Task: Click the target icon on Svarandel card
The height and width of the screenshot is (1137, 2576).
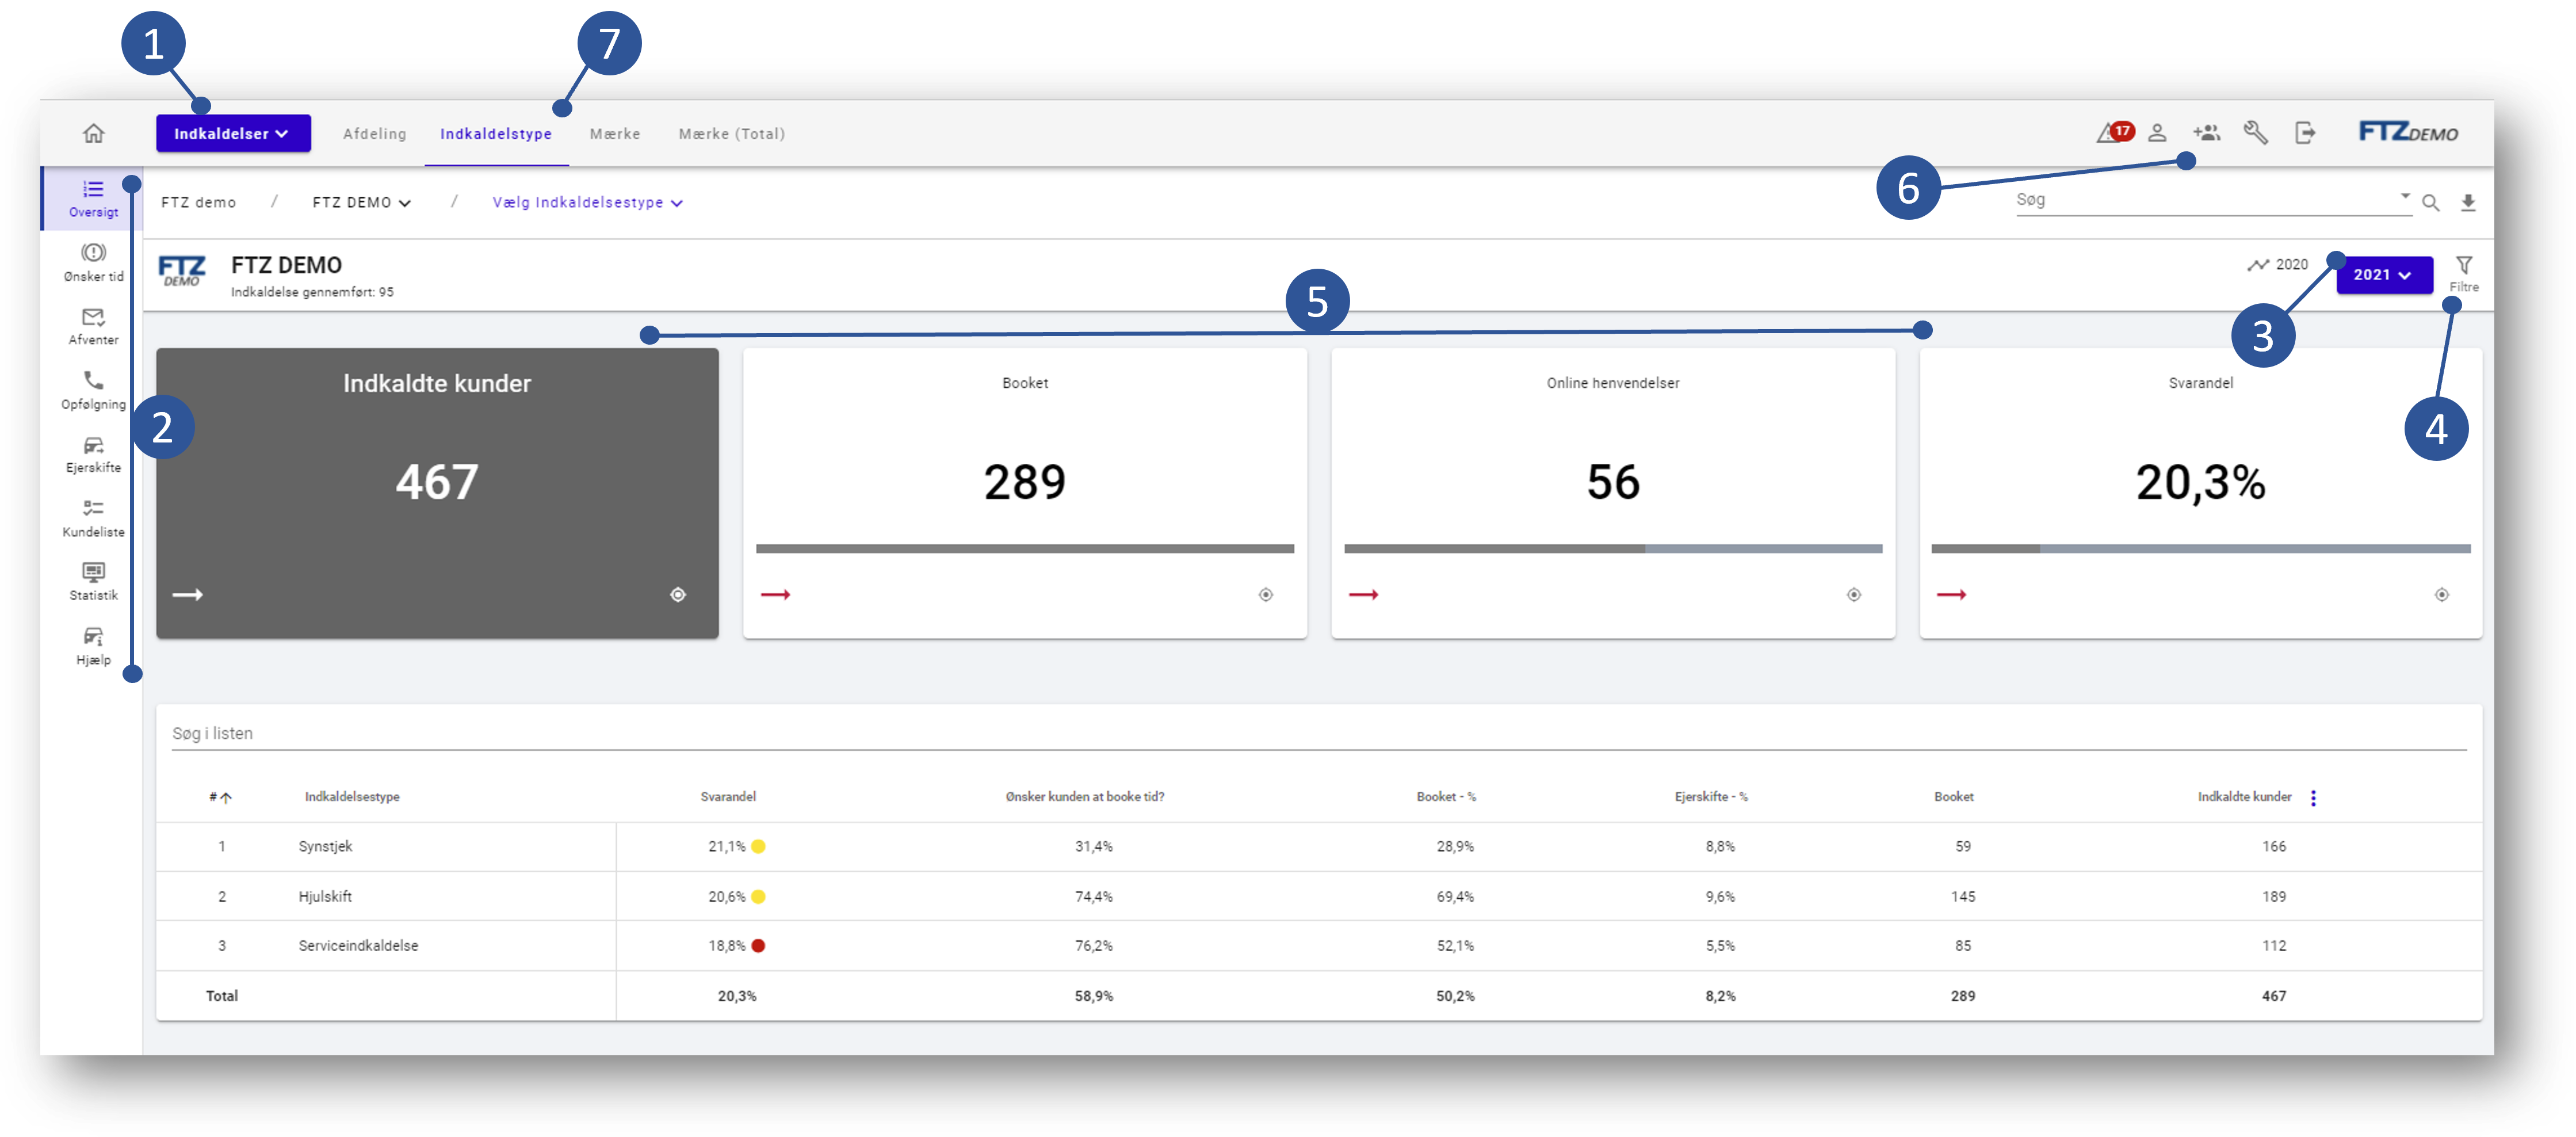Action: 2442,595
